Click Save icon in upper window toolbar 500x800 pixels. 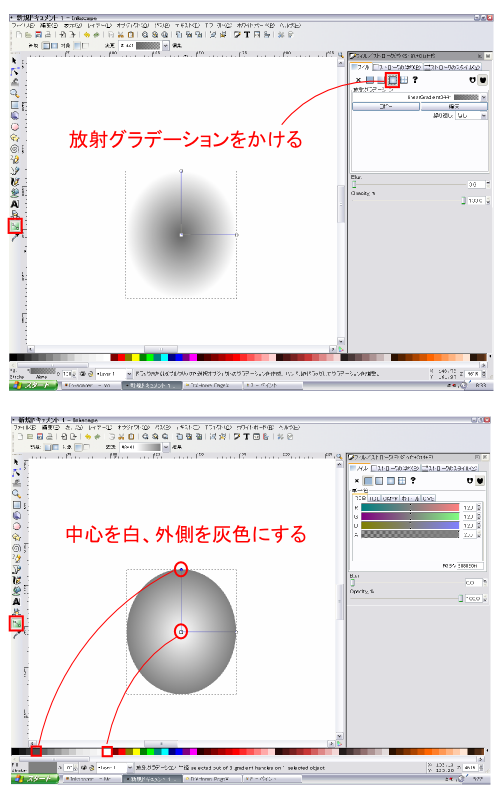(x=38, y=35)
